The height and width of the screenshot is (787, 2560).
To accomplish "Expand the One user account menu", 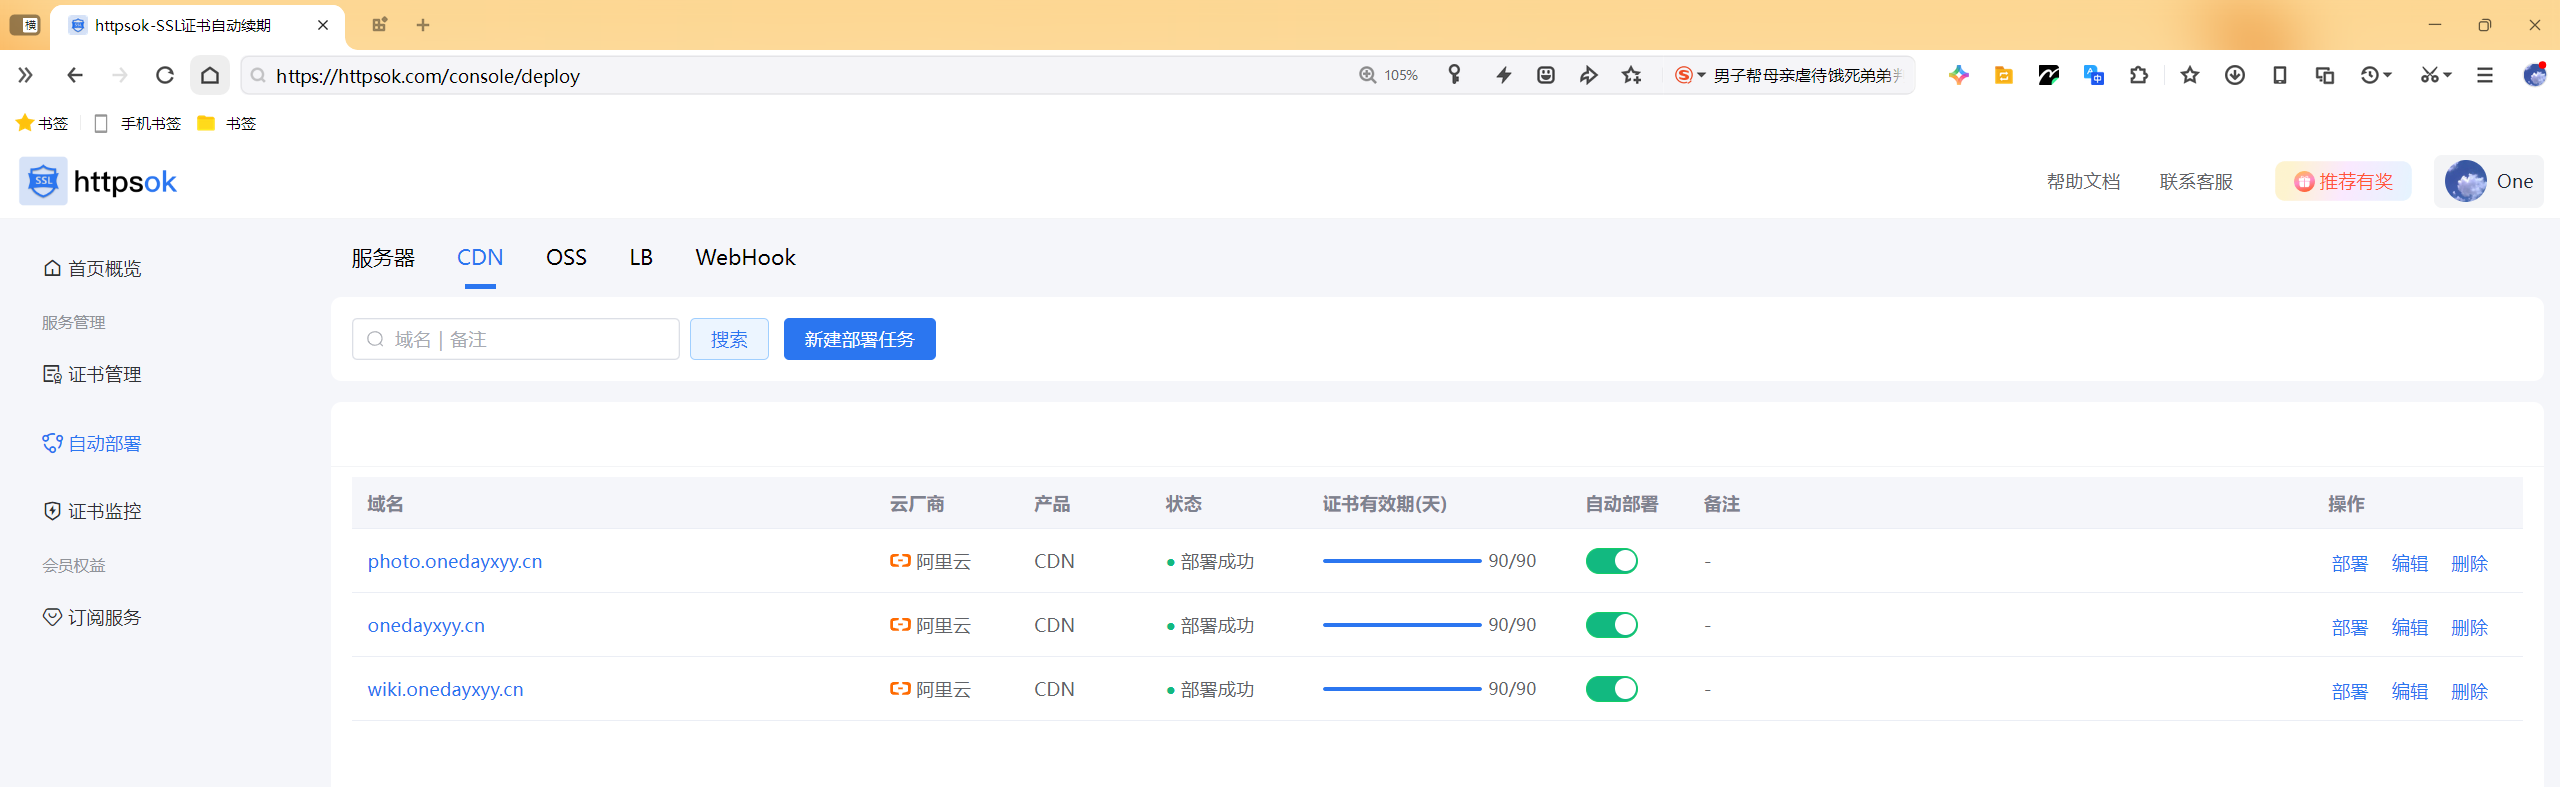I will point(2489,181).
